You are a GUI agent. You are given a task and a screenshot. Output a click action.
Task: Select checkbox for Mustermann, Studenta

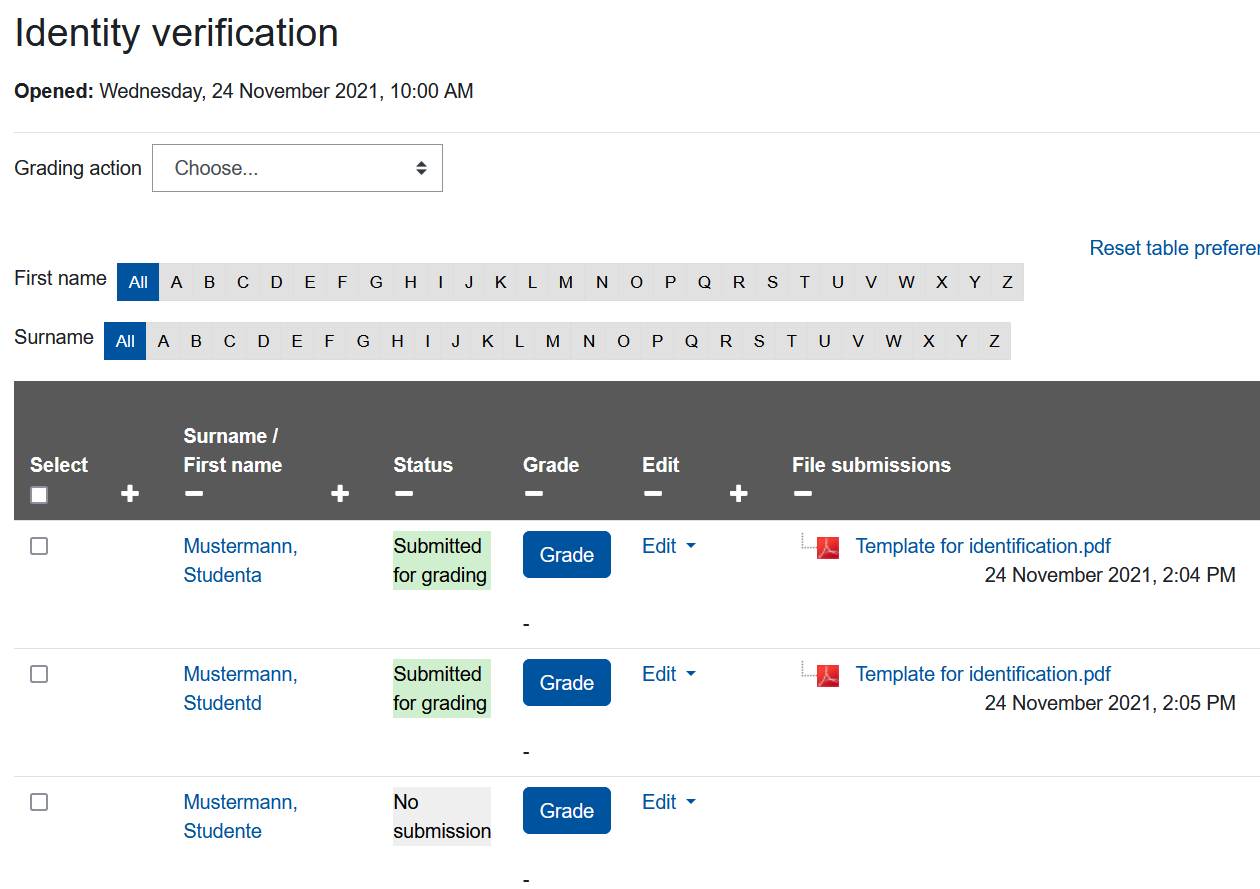(x=39, y=546)
